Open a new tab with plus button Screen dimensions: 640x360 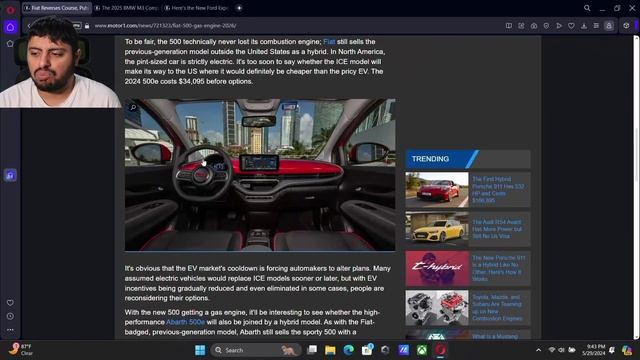[239, 8]
